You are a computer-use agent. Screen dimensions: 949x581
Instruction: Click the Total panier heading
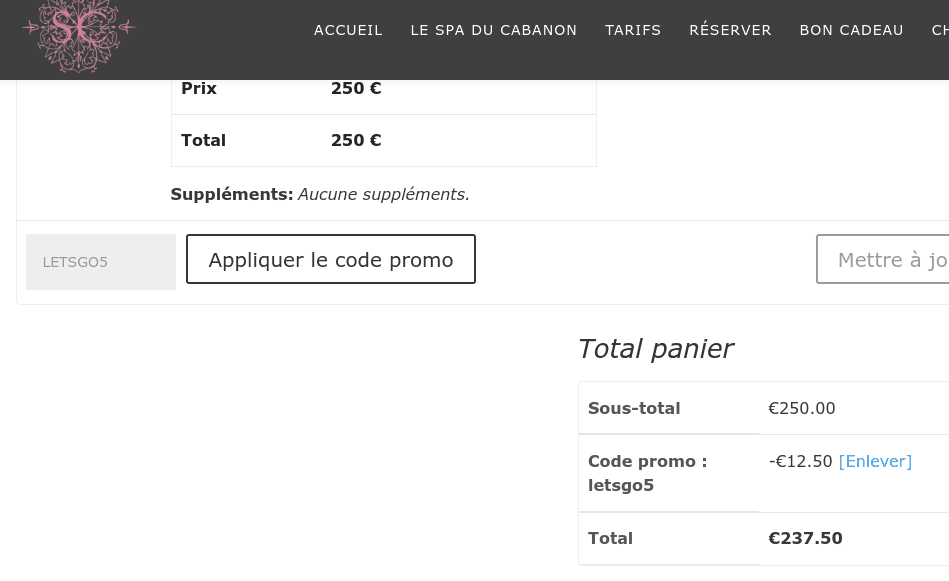(x=655, y=349)
